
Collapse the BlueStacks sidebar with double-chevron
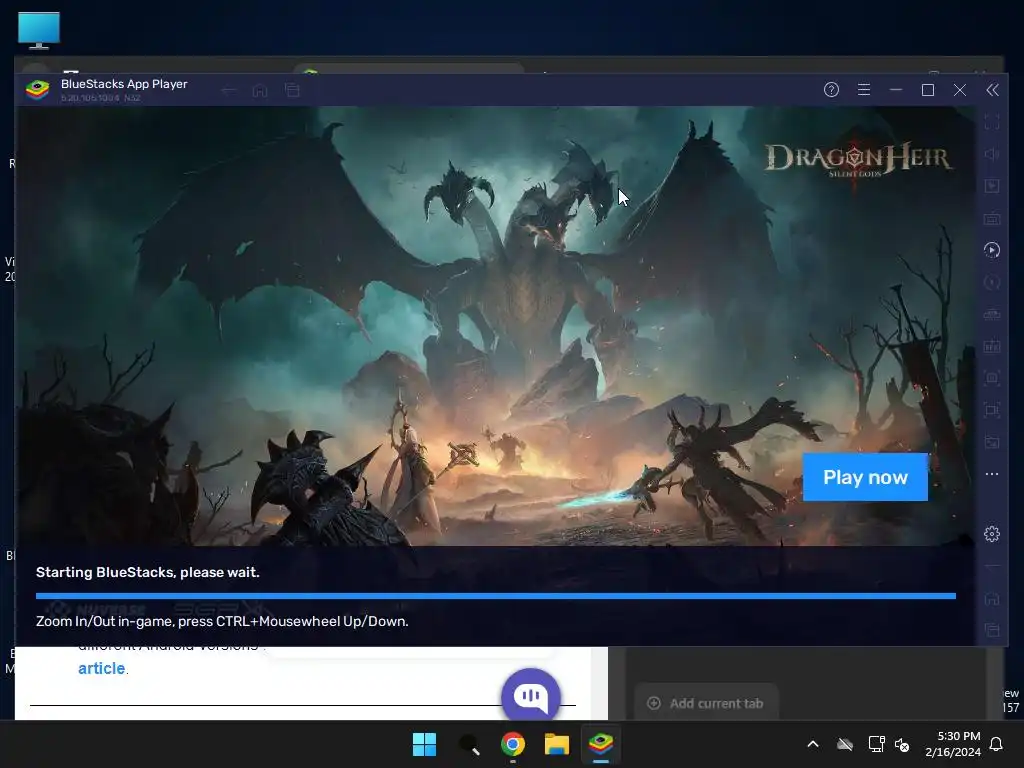pyautogui.click(x=992, y=90)
